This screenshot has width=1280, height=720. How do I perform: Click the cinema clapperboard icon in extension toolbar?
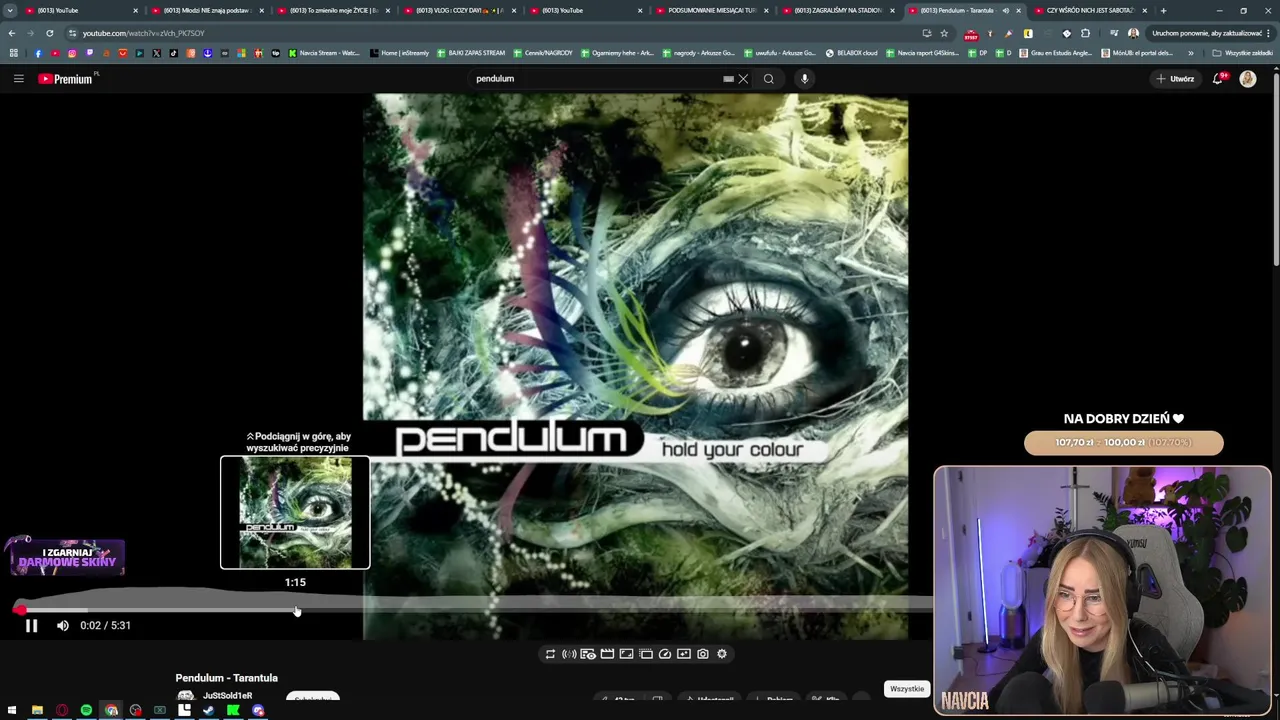[x=607, y=654]
